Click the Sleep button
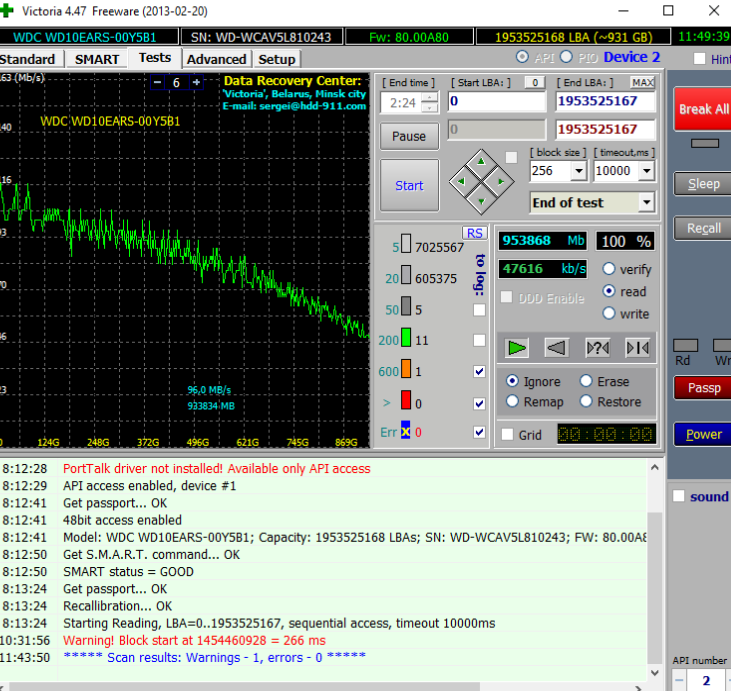This screenshot has height=691, width=731. 703,184
